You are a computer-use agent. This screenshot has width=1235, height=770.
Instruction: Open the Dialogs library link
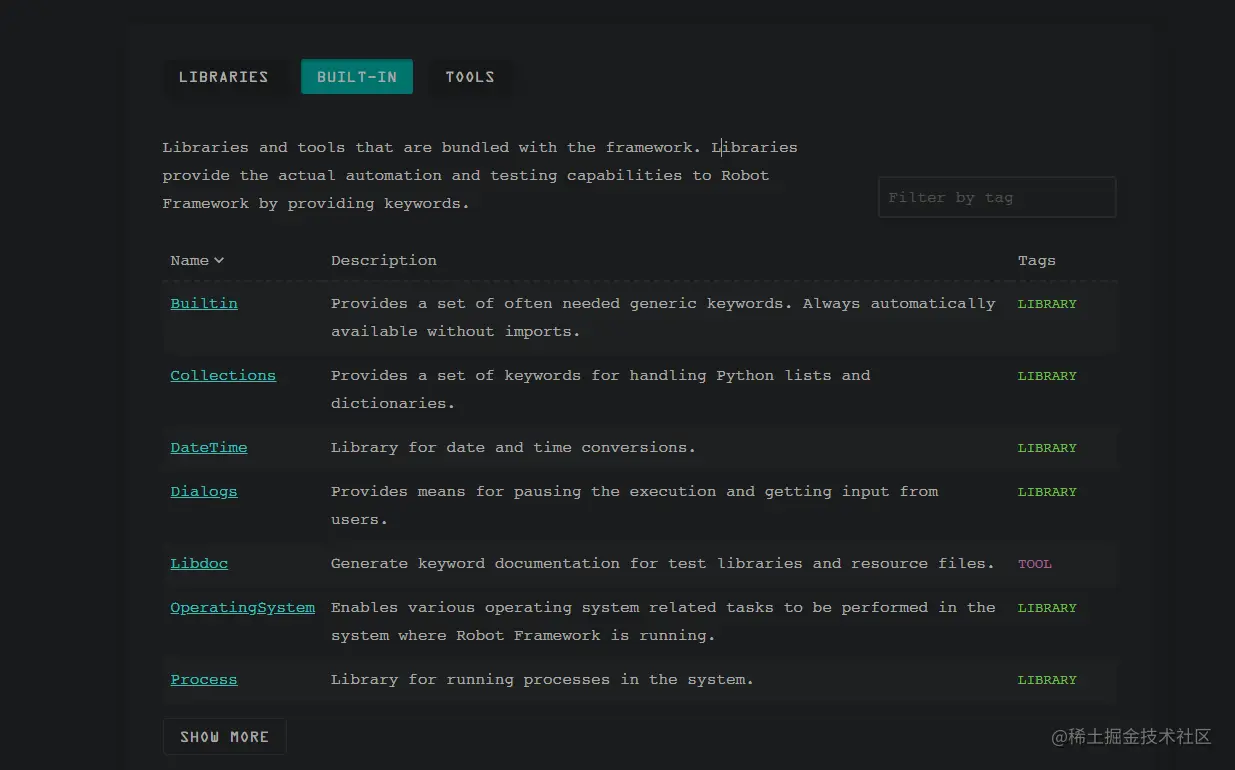pos(204,492)
